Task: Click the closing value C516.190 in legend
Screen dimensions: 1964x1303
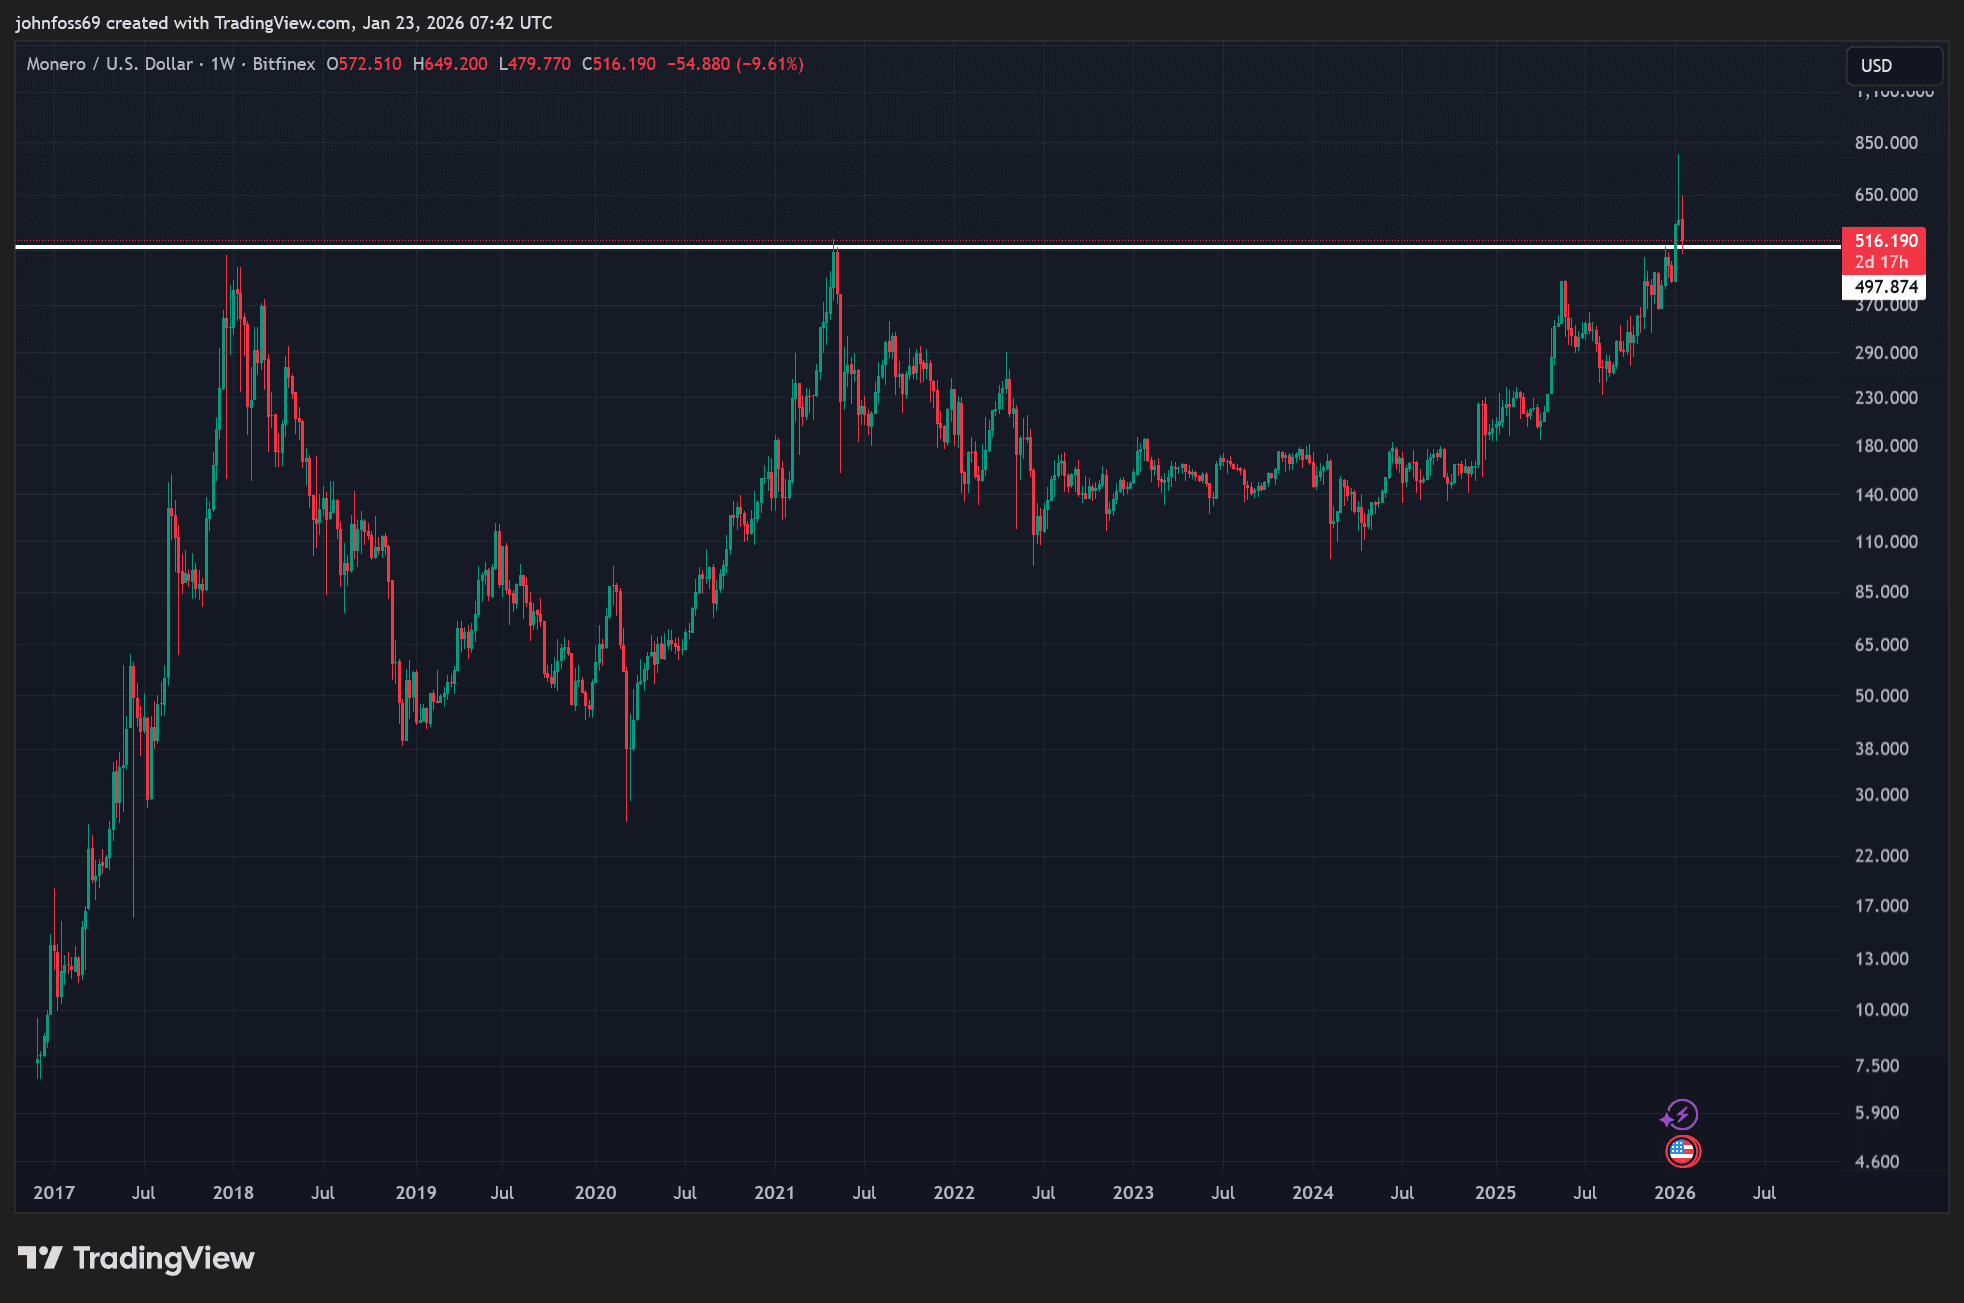Action: (619, 64)
